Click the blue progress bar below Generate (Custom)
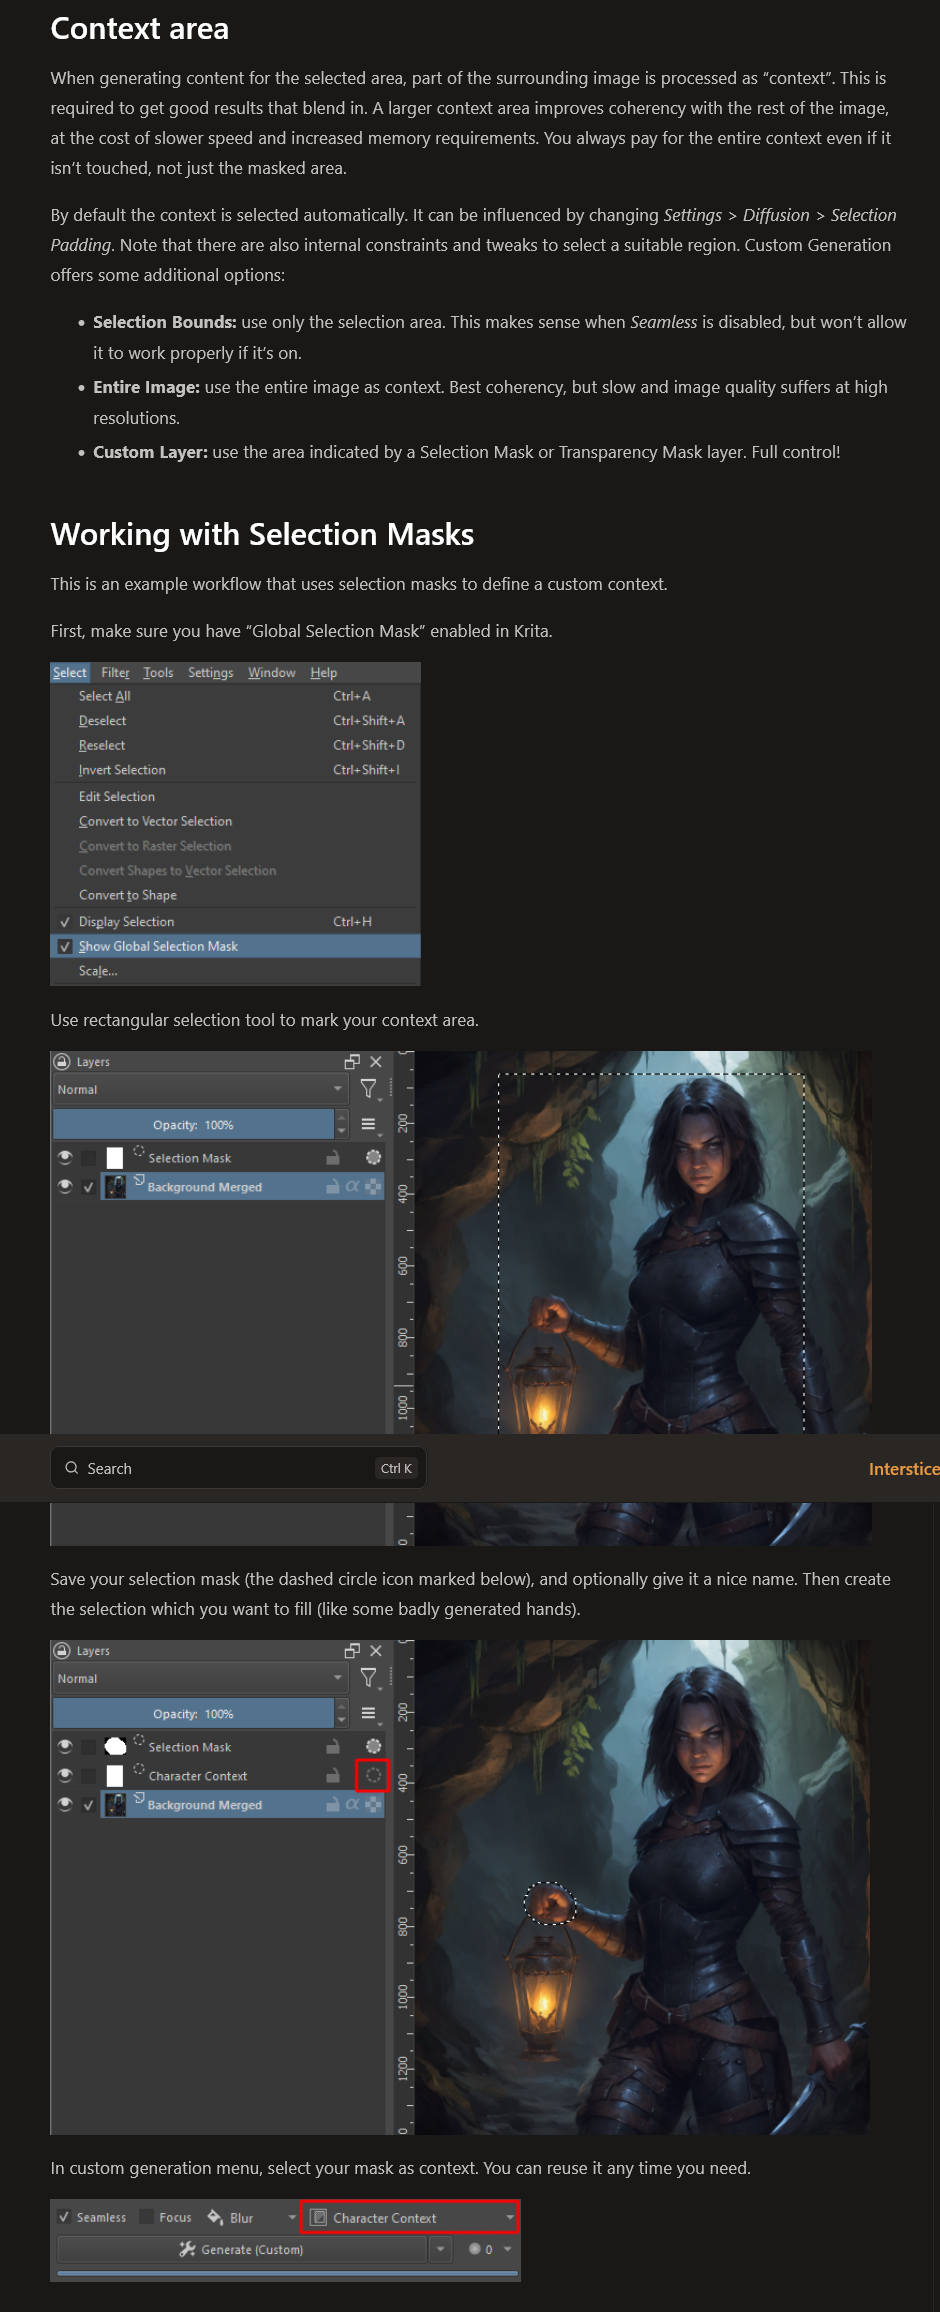This screenshot has height=2313, width=940. pos(288,2272)
